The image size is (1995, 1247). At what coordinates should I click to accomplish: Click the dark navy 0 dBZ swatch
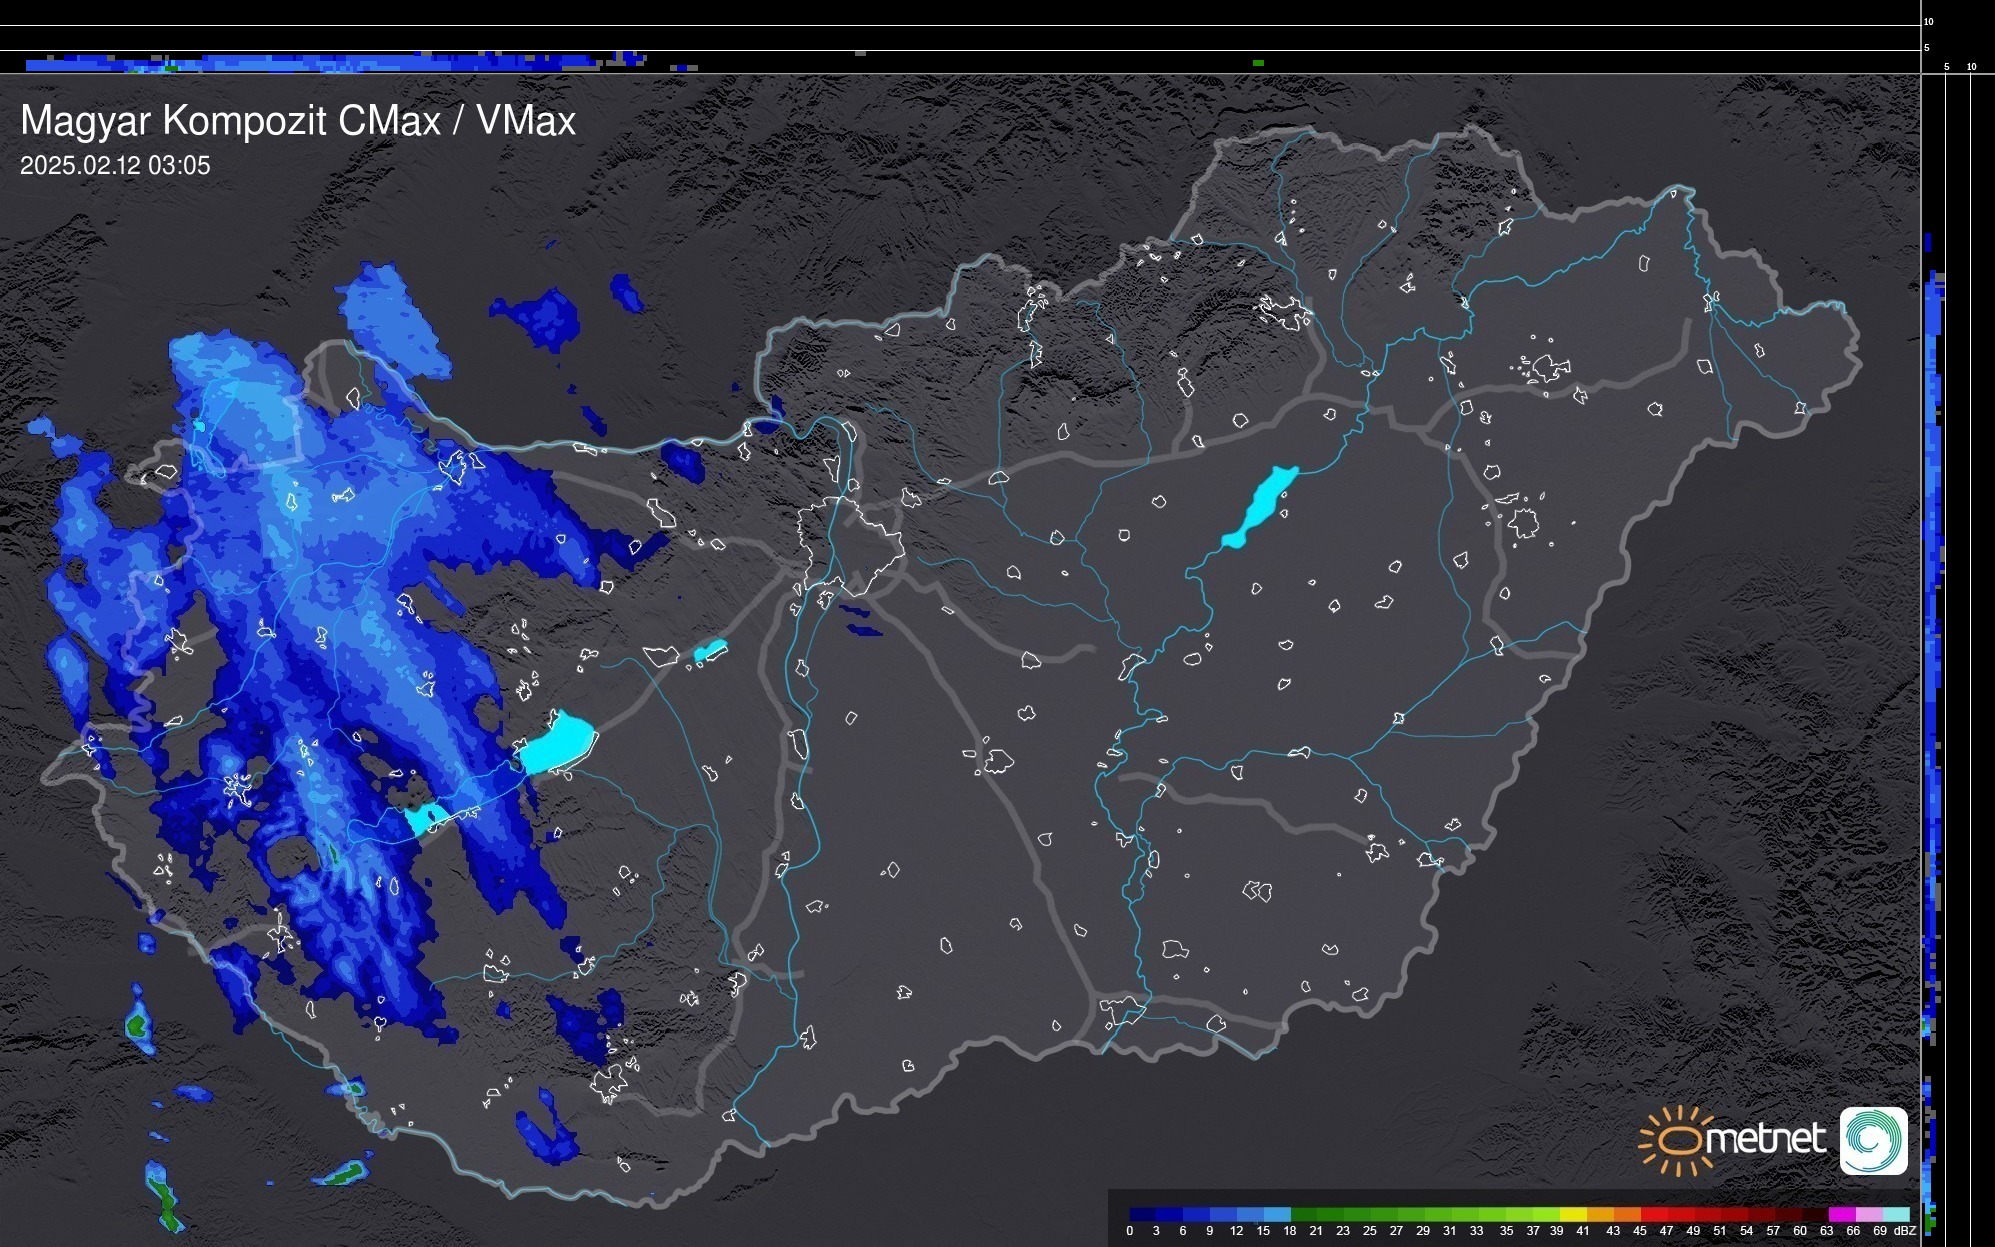(x=1142, y=1214)
